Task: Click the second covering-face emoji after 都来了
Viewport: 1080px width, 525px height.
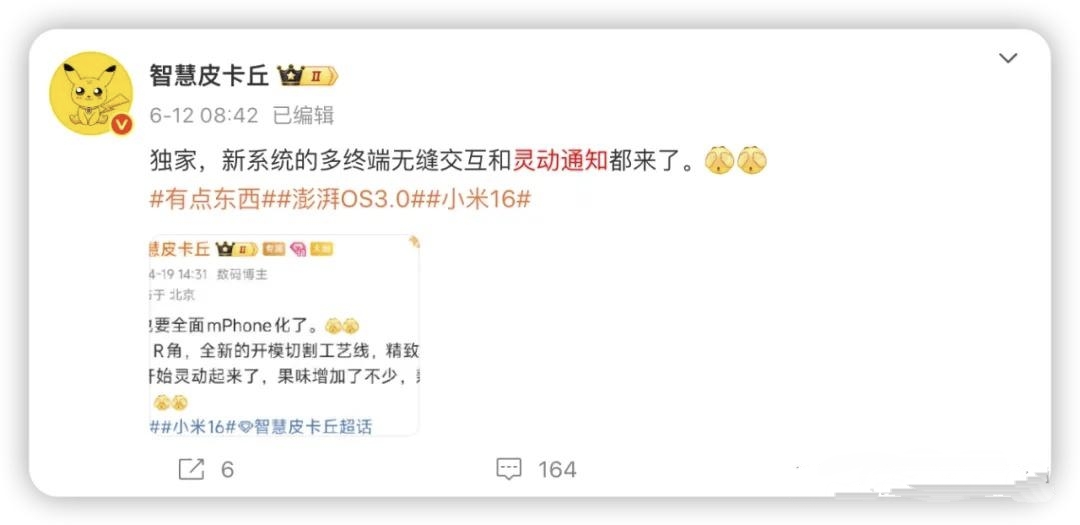Action: (751, 161)
